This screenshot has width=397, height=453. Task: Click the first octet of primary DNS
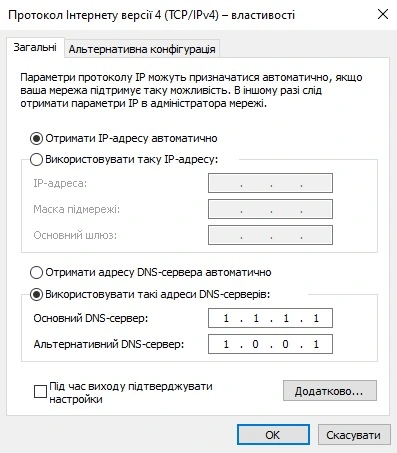(226, 318)
